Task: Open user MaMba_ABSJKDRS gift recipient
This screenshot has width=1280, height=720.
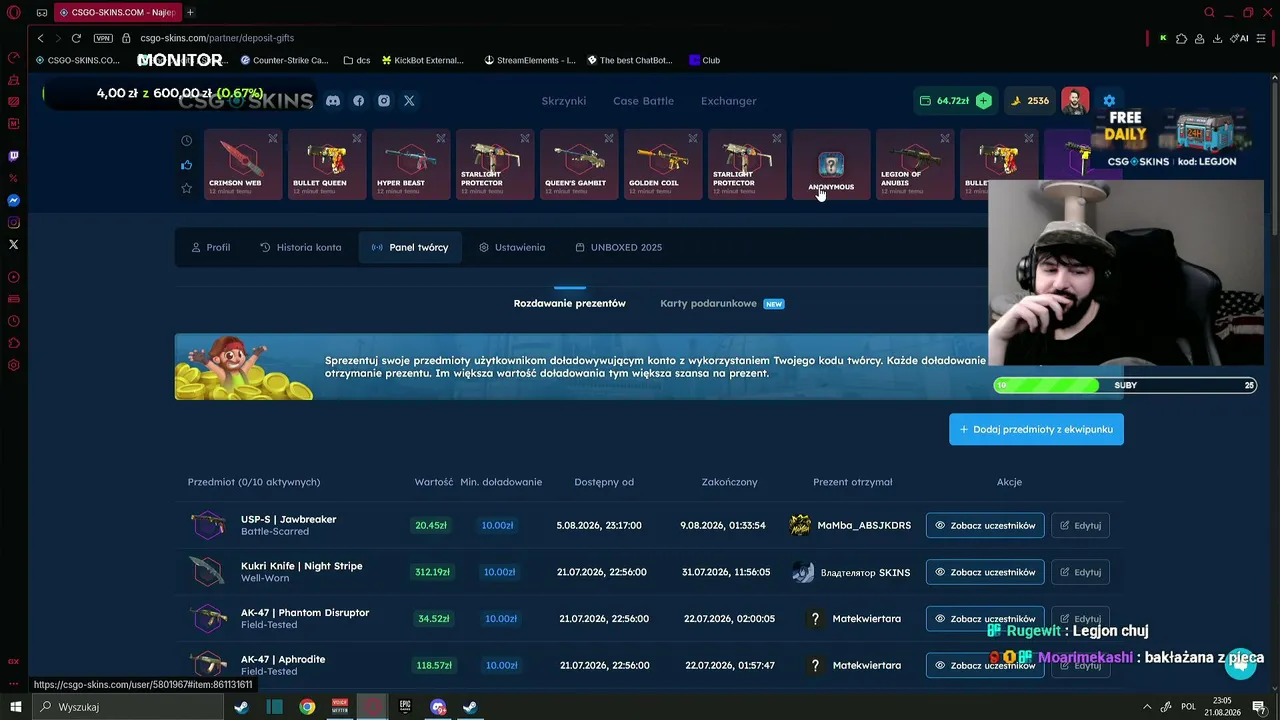Action: (x=850, y=525)
